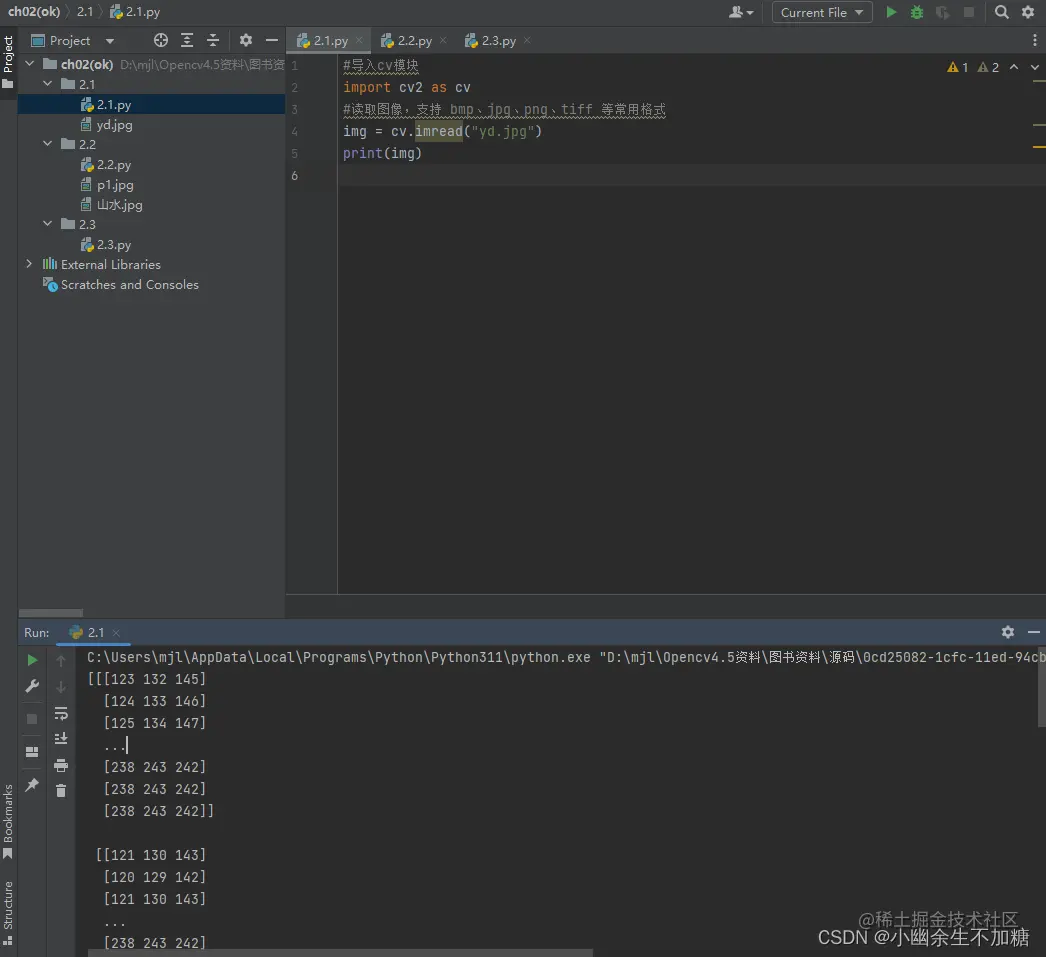Start debugging with the bug icon

[917, 12]
